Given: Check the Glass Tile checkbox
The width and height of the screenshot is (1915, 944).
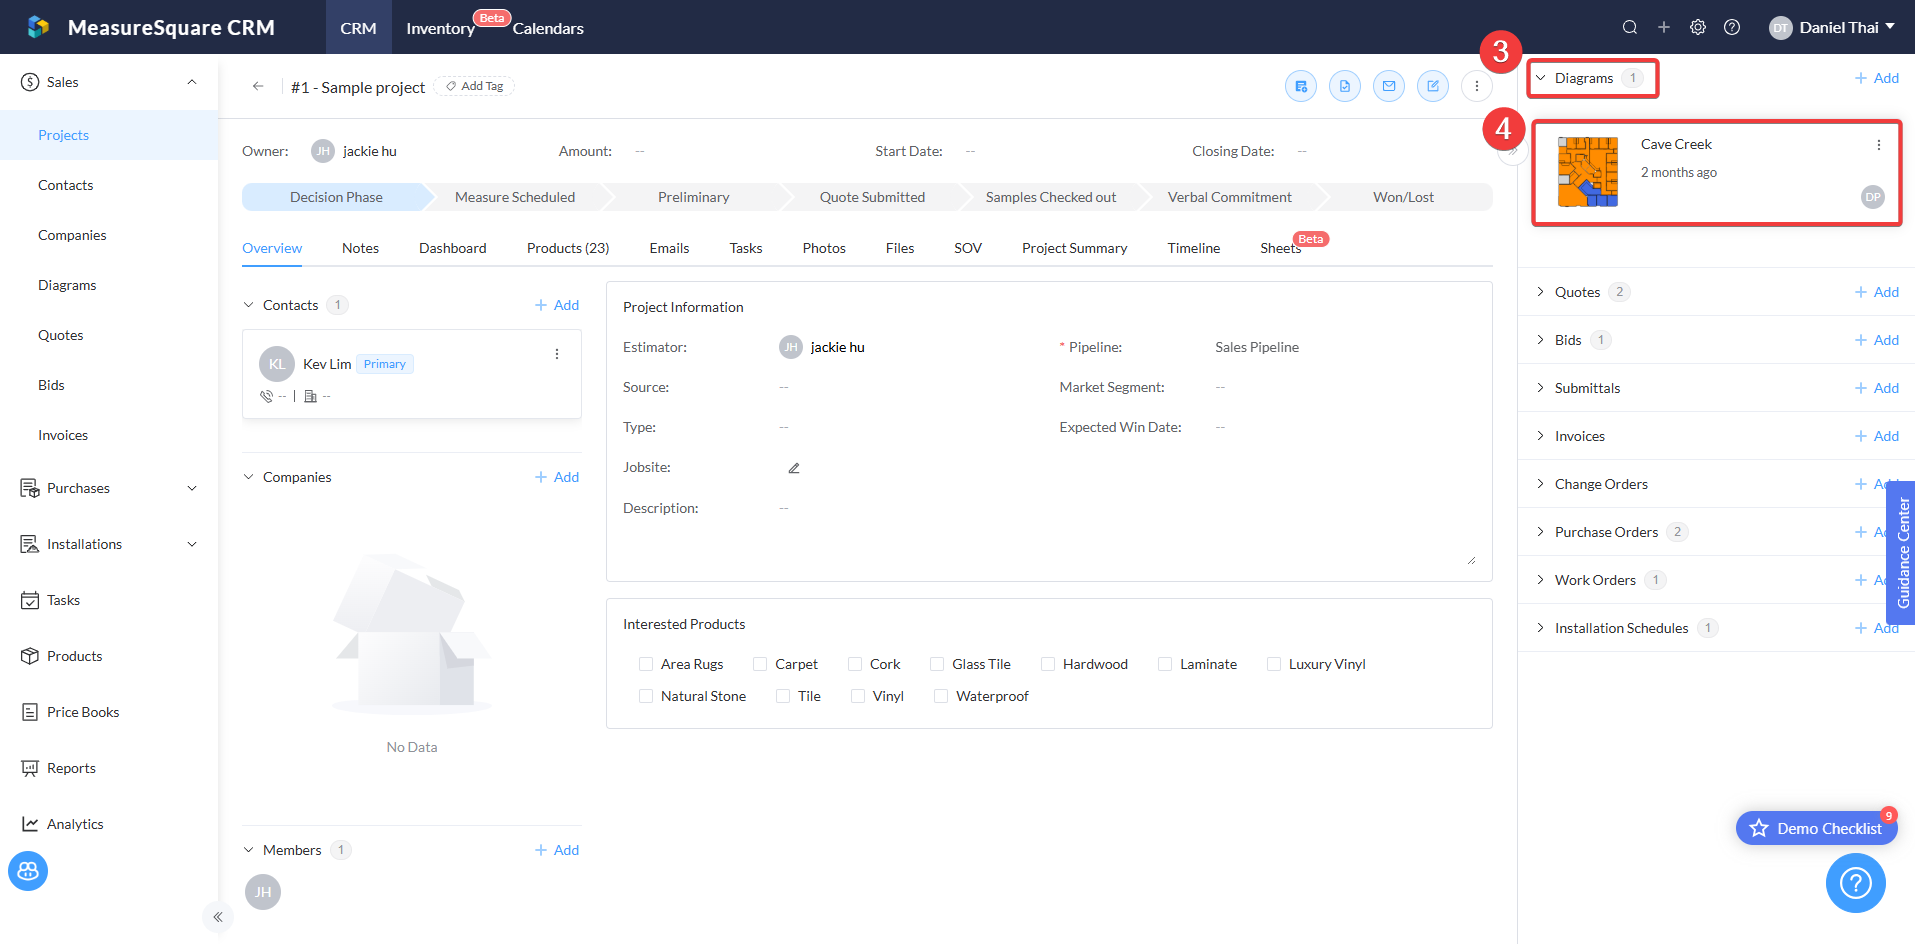Looking at the screenshot, I should coord(937,664).
